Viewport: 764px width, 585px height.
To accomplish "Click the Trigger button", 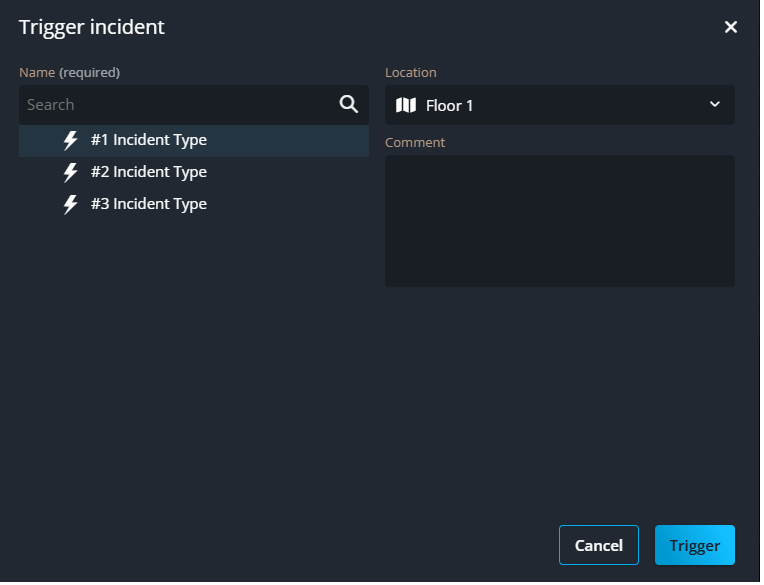I will click(x=696, y=547).
